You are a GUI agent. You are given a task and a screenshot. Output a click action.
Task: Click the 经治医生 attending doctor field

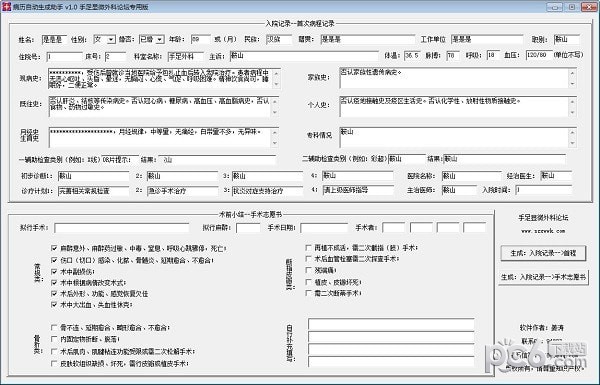point(556,176)
